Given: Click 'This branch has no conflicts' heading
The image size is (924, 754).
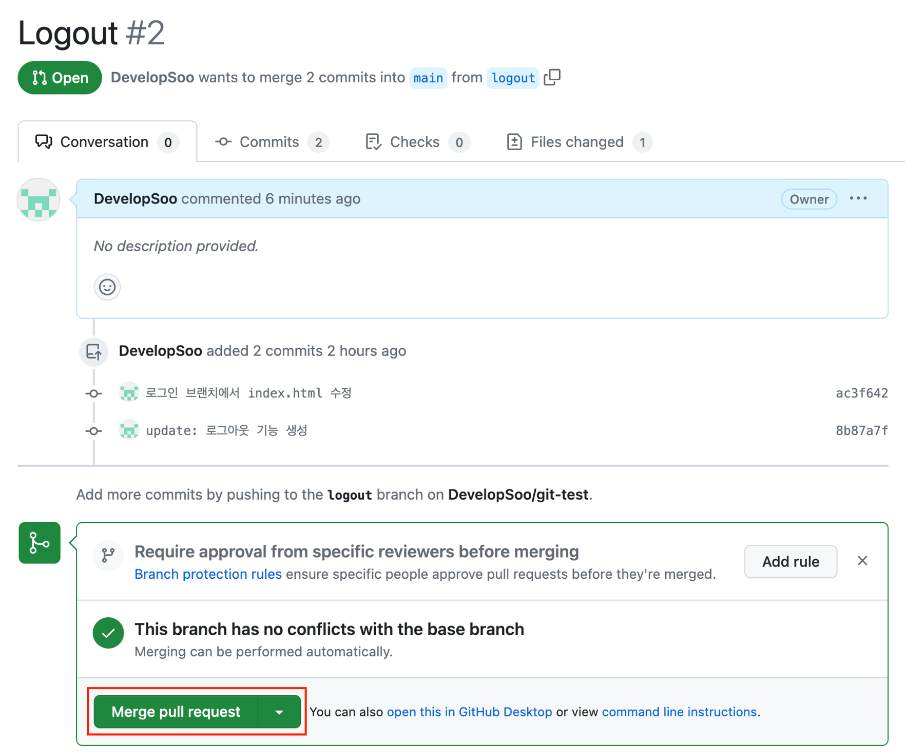Looking at the screenshot, I should (x=329, y=629).
